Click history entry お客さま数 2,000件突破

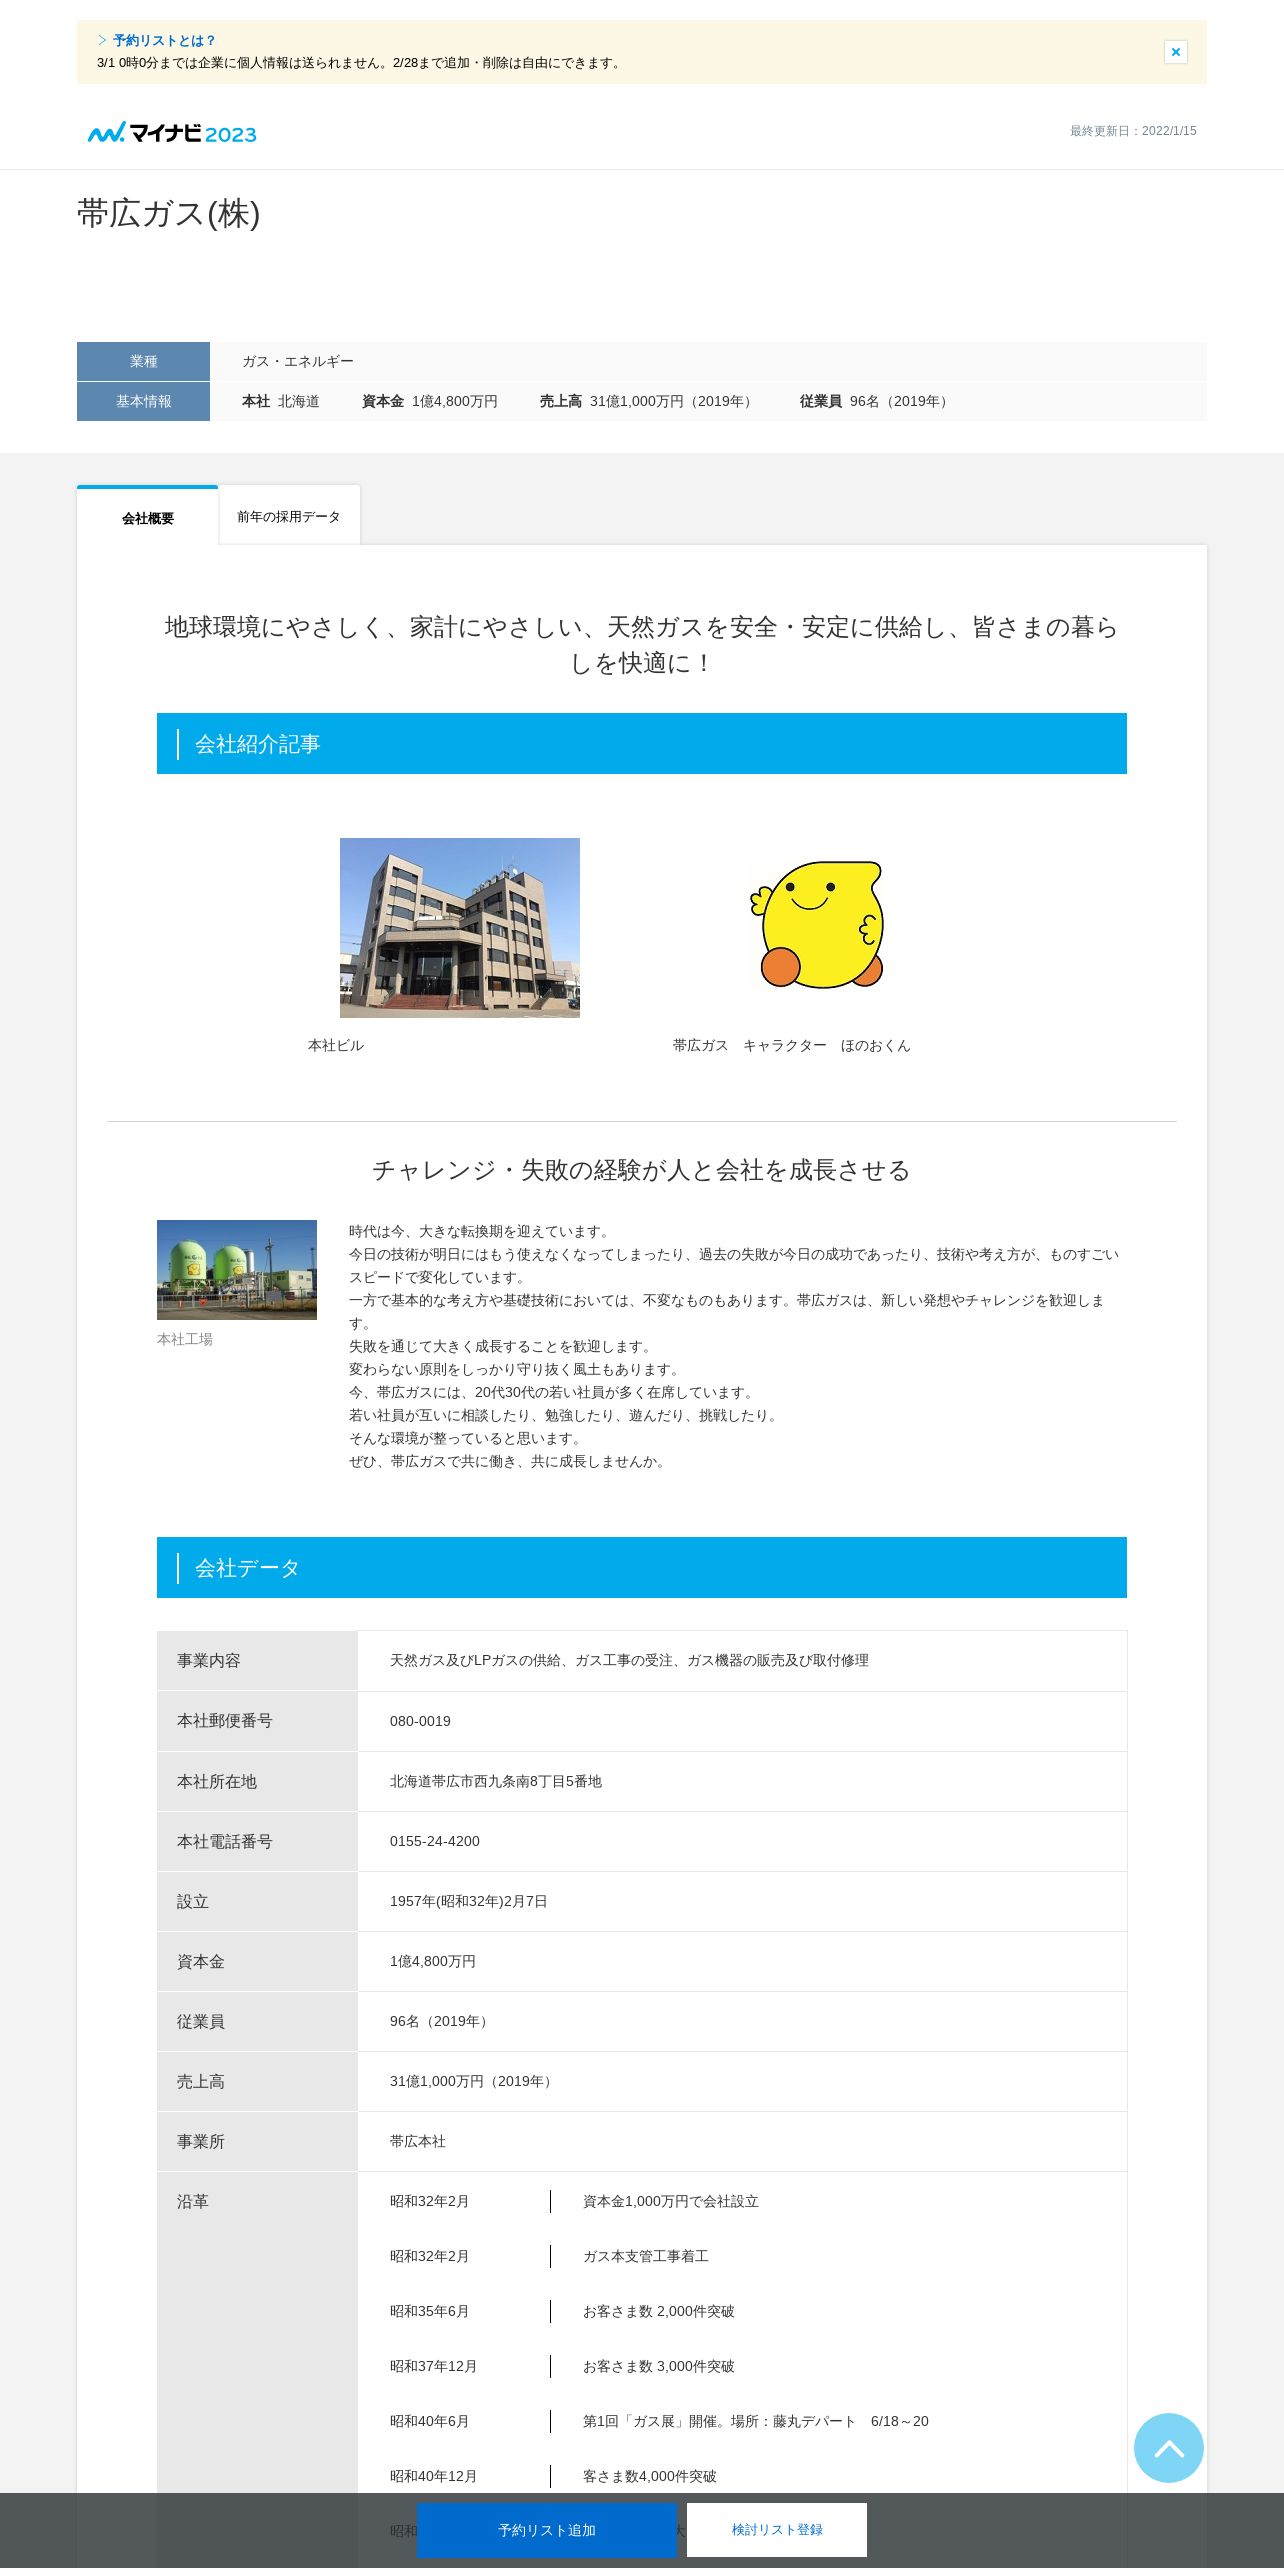coord(659,2311)
